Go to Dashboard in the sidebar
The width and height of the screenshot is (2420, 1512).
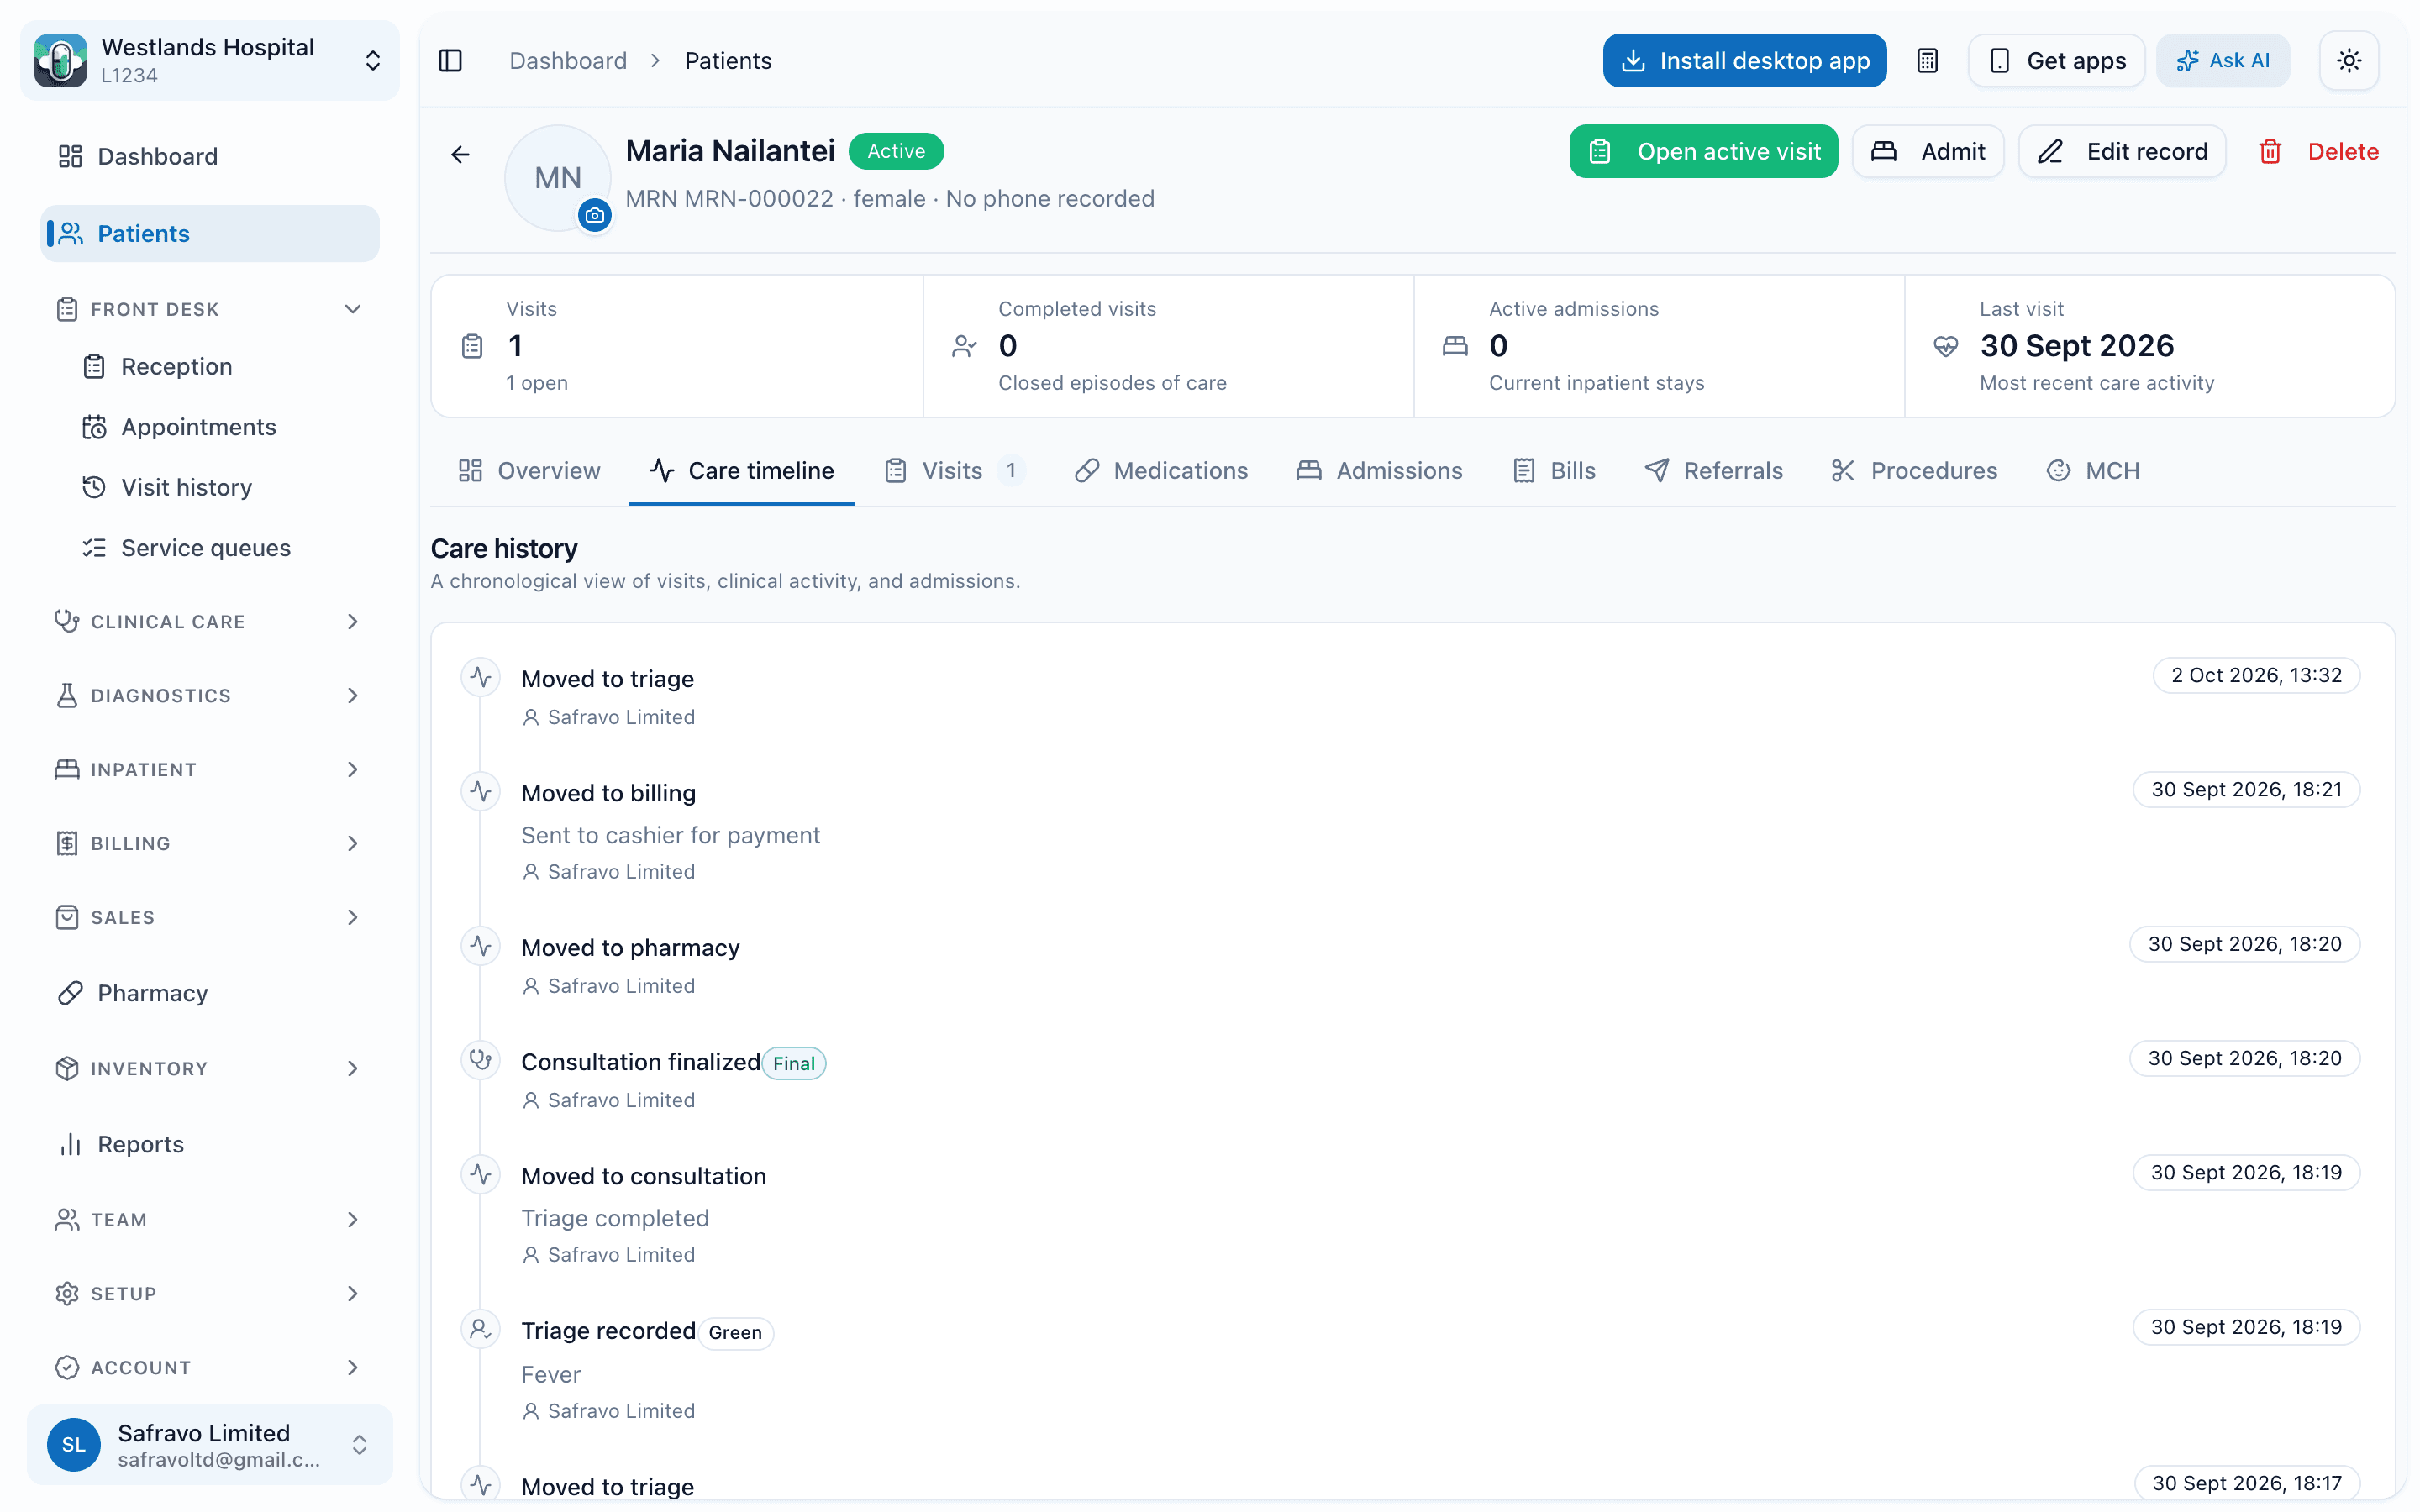point(210,156)
